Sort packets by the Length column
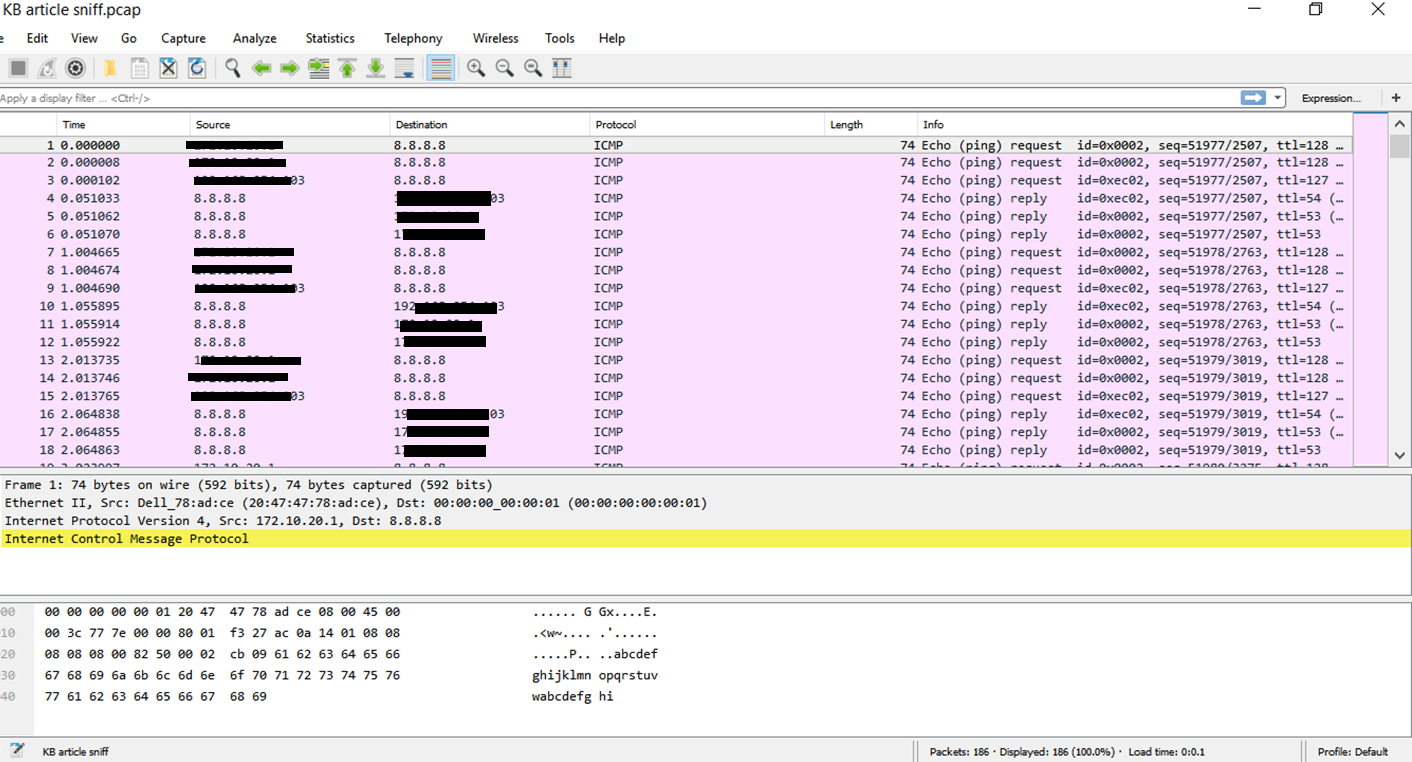 tap(871, 125)
